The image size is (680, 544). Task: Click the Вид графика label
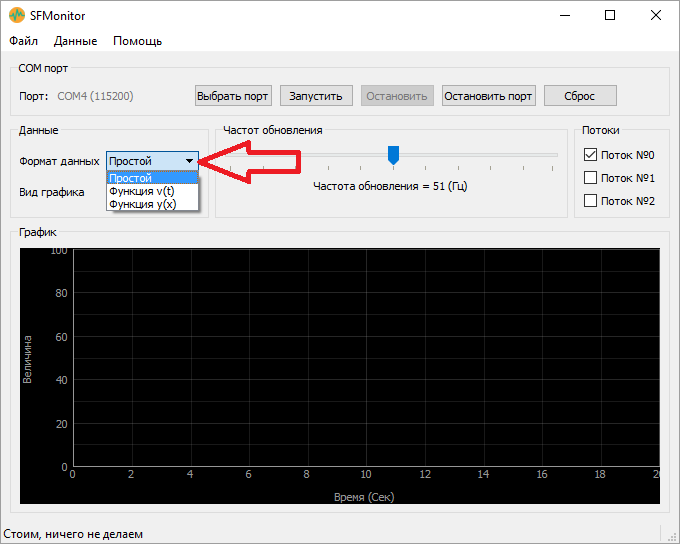[52, 192]
